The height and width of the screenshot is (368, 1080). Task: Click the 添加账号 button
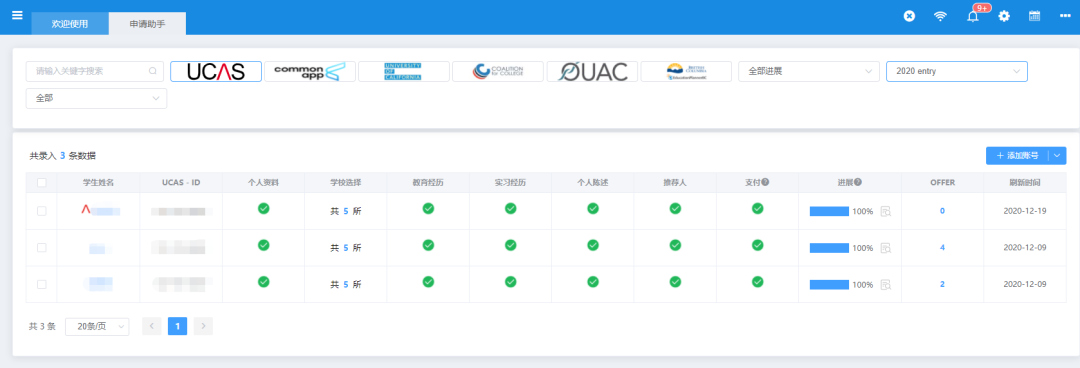point(1017,156)
